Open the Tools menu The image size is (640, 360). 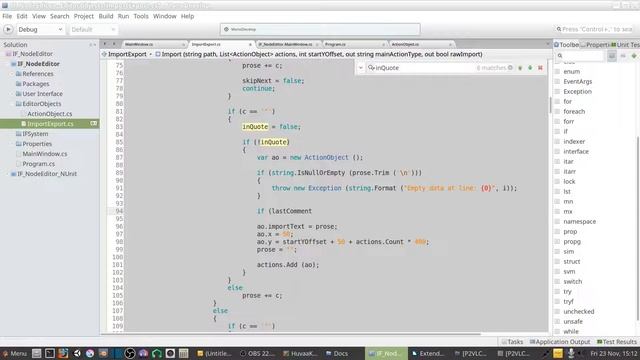coord(141,16)
